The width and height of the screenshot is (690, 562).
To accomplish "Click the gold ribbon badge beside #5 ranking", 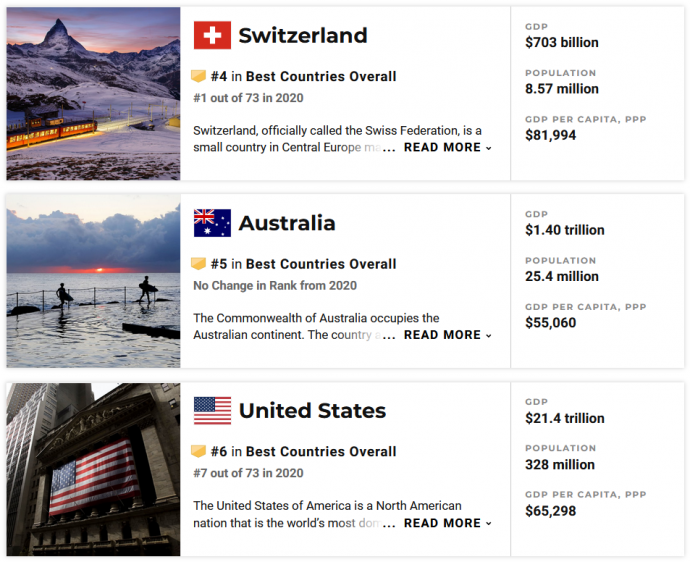I will coord(198,264).
